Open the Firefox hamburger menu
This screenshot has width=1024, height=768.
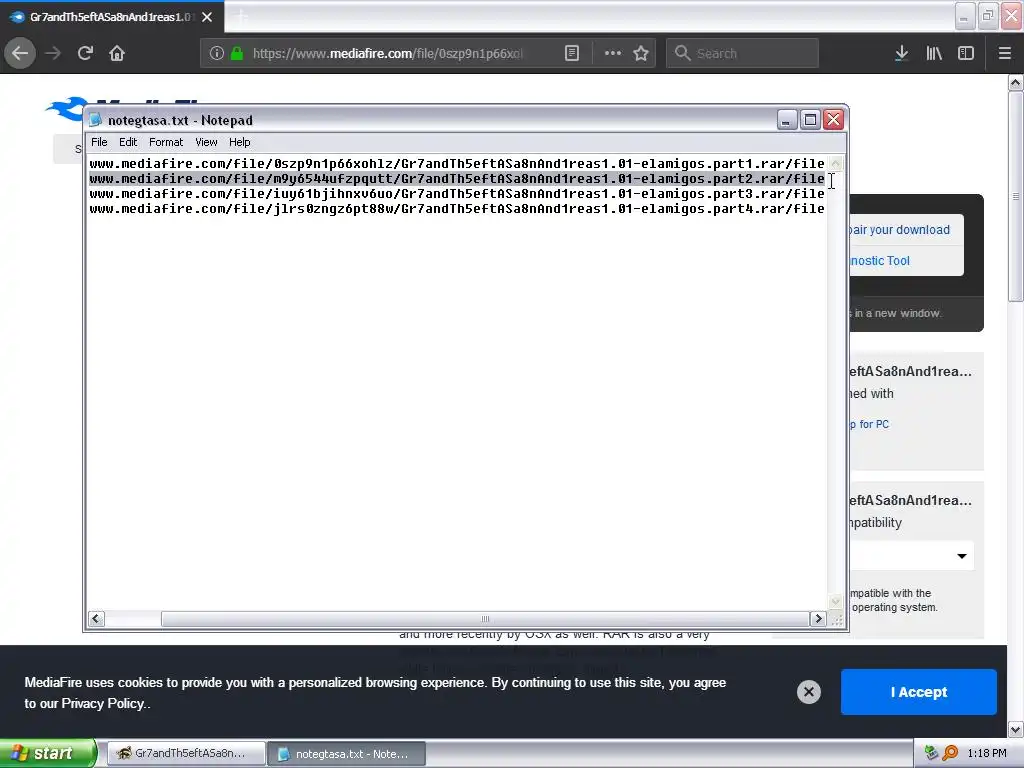[x=1005, y=53]
